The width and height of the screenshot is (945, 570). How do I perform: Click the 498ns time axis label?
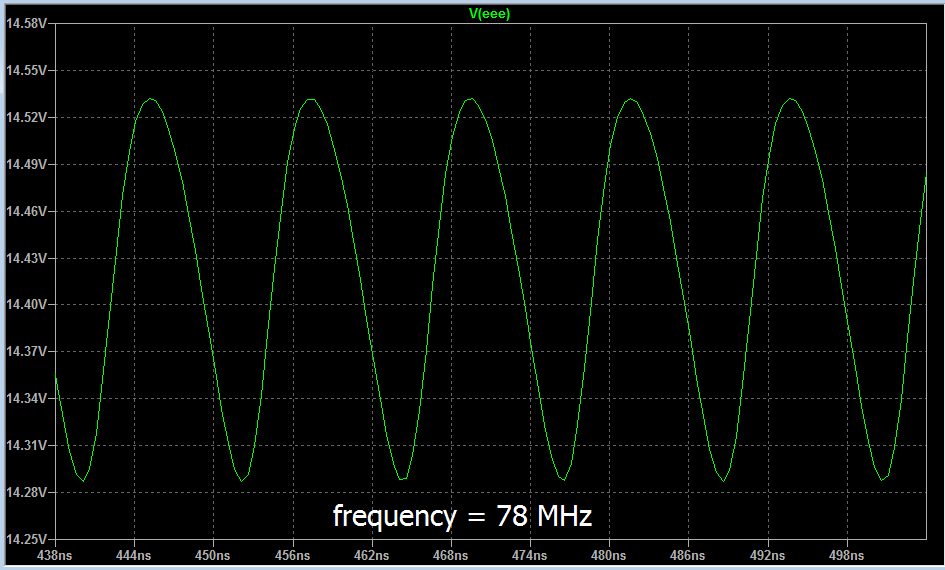click(847, 556)
